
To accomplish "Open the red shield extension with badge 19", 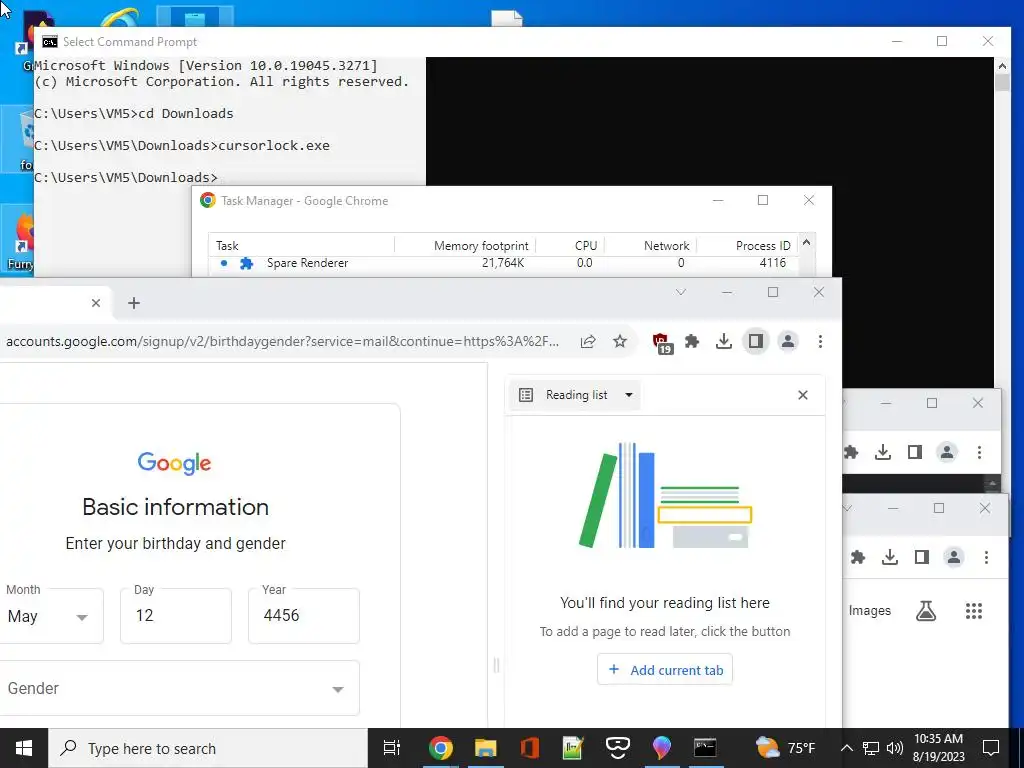I will (x=662, y=342).
